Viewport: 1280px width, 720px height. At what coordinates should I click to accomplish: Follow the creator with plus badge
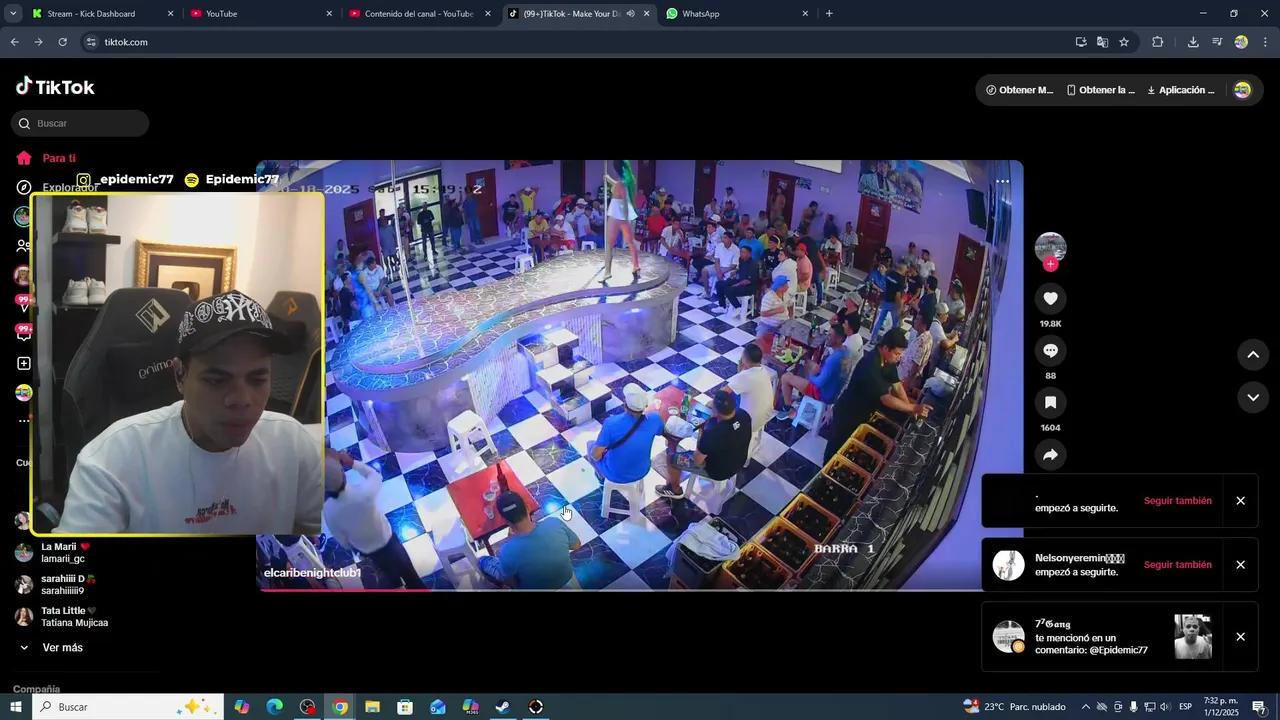click(1050, 265)
